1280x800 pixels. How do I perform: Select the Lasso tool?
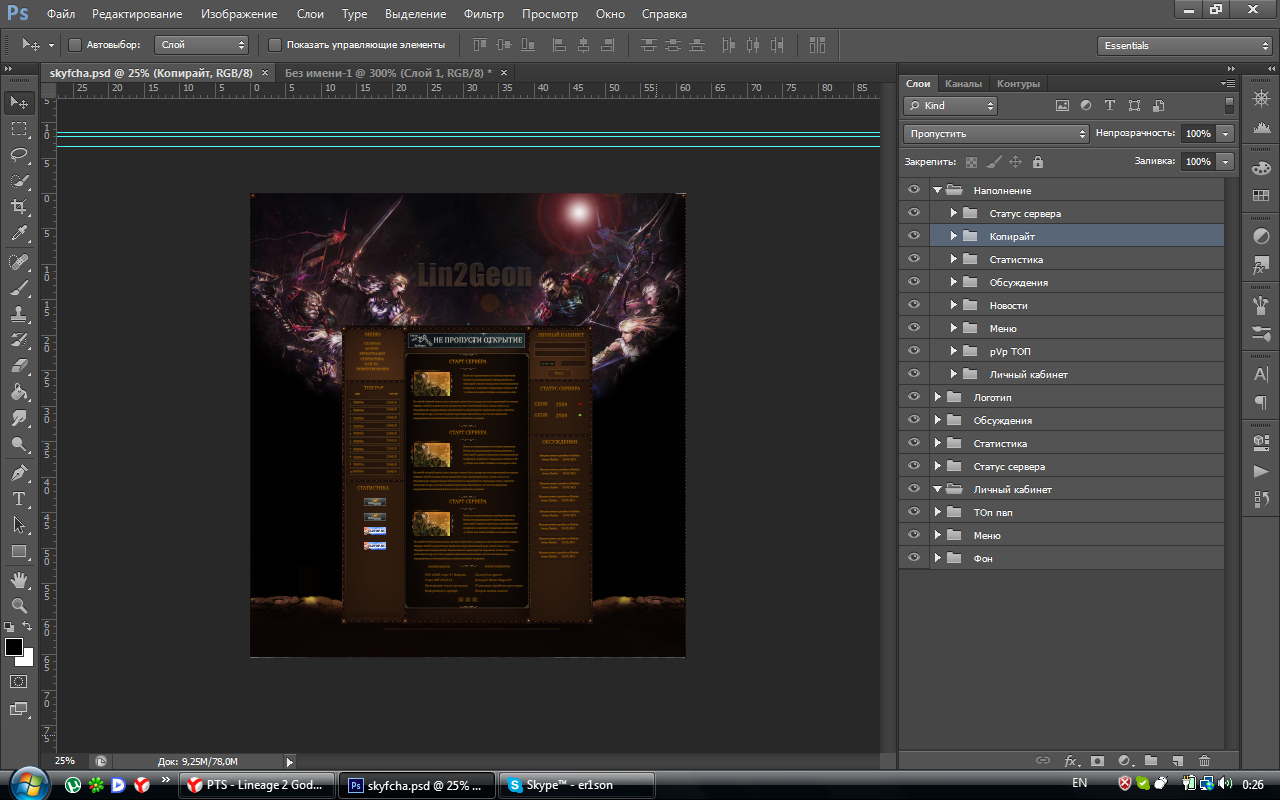(x=19, y=155)
